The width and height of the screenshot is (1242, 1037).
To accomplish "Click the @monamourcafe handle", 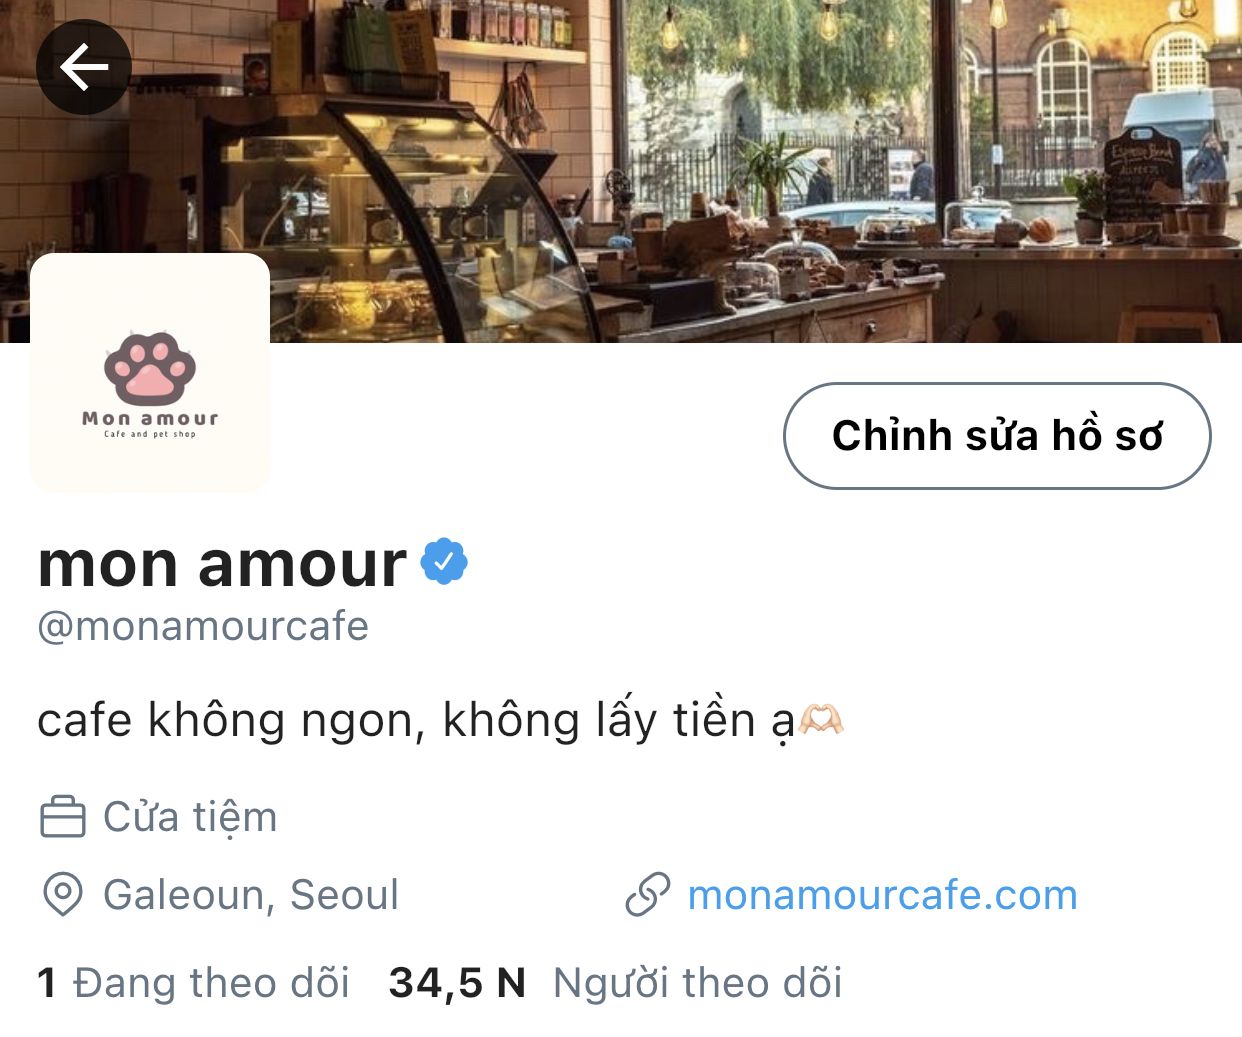I will [x=203, y=627].
